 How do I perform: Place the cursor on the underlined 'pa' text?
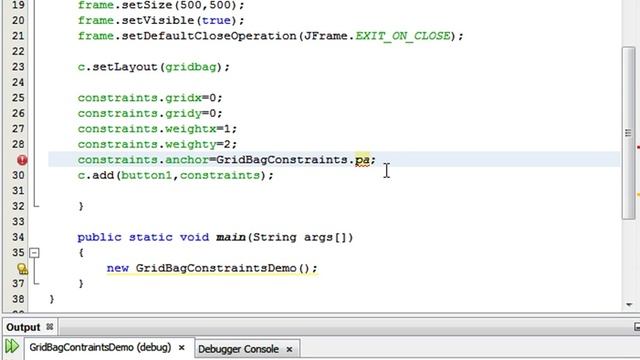(x=362, y=160)
